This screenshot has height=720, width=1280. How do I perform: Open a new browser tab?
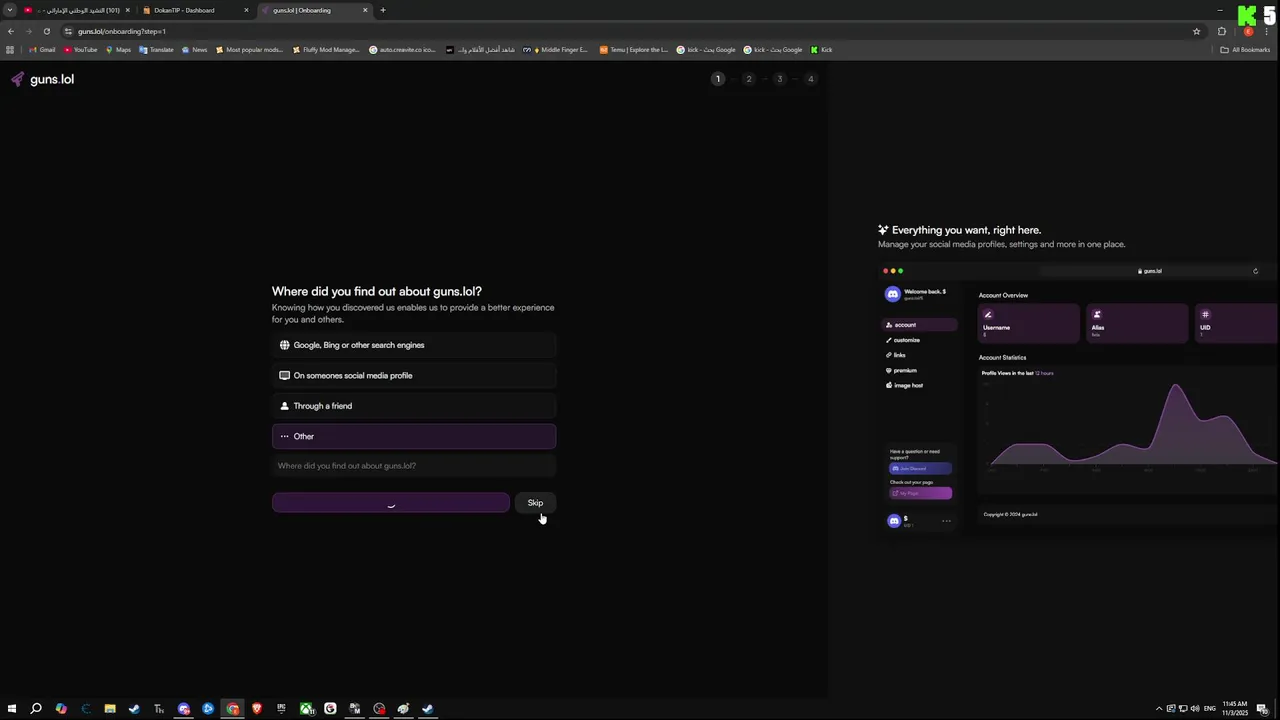pos(383,10)
